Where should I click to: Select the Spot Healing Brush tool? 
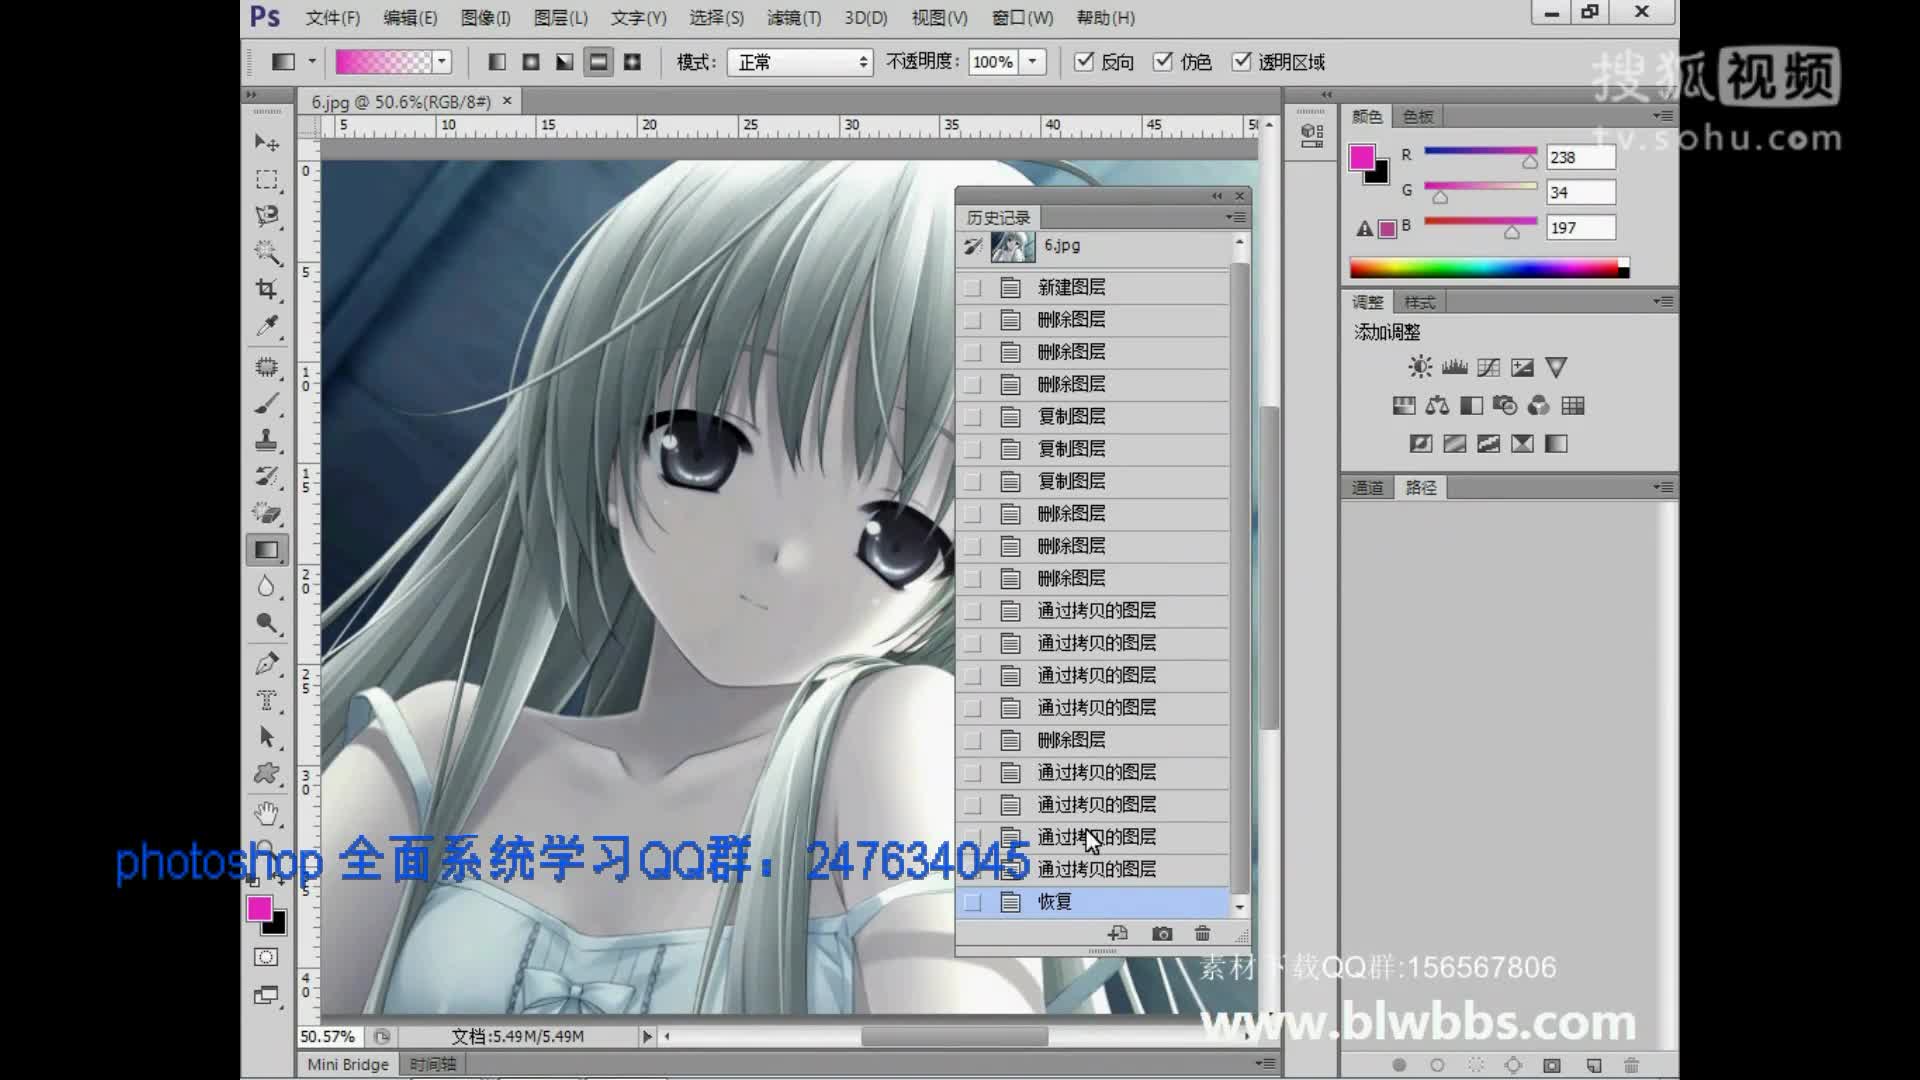point(266,367)
